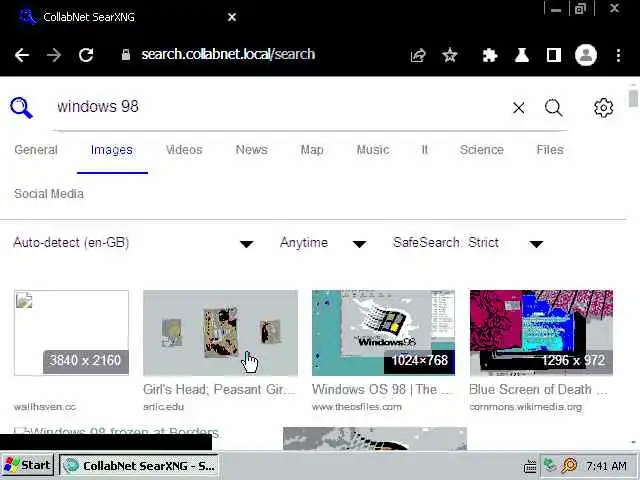The image size is (640, 480).
Task: Expand the Auto-detect language dropdown
Action: coord(133,243)
